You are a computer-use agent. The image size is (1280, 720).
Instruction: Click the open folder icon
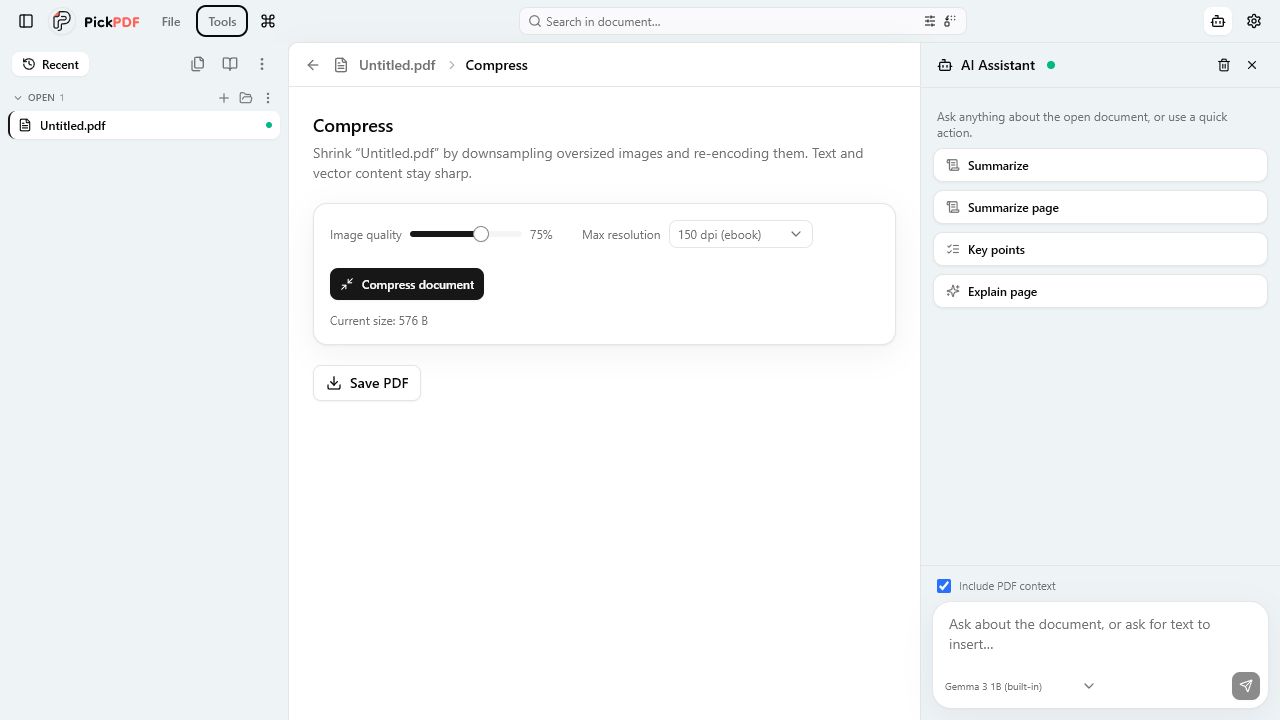(x=246, y=98)
